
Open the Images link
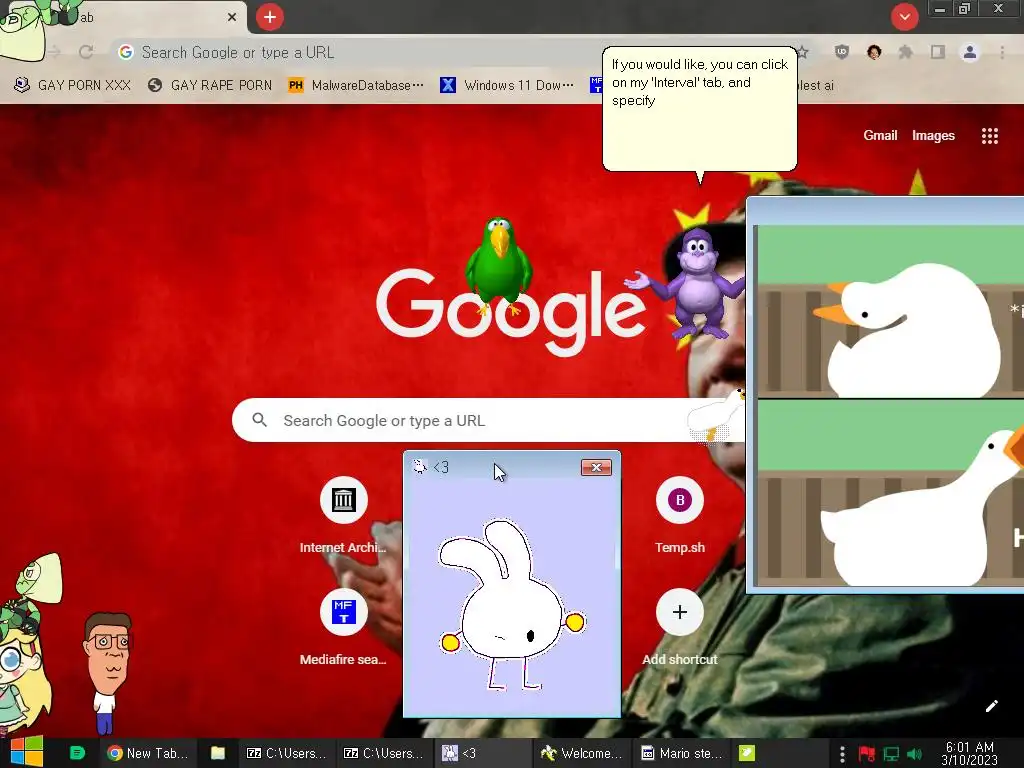[933, 135]
